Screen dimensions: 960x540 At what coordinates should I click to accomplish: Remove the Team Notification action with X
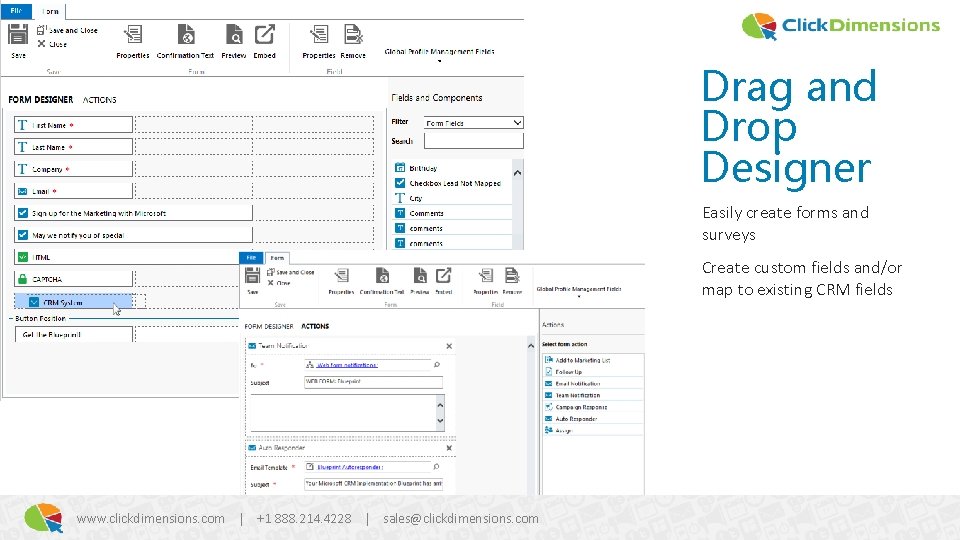tap(449, 346)
